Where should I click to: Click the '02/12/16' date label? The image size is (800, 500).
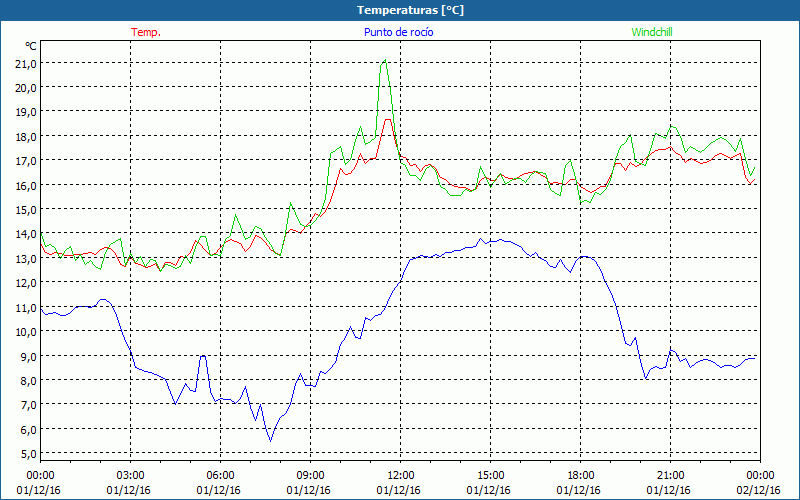[x=759, y=490]
